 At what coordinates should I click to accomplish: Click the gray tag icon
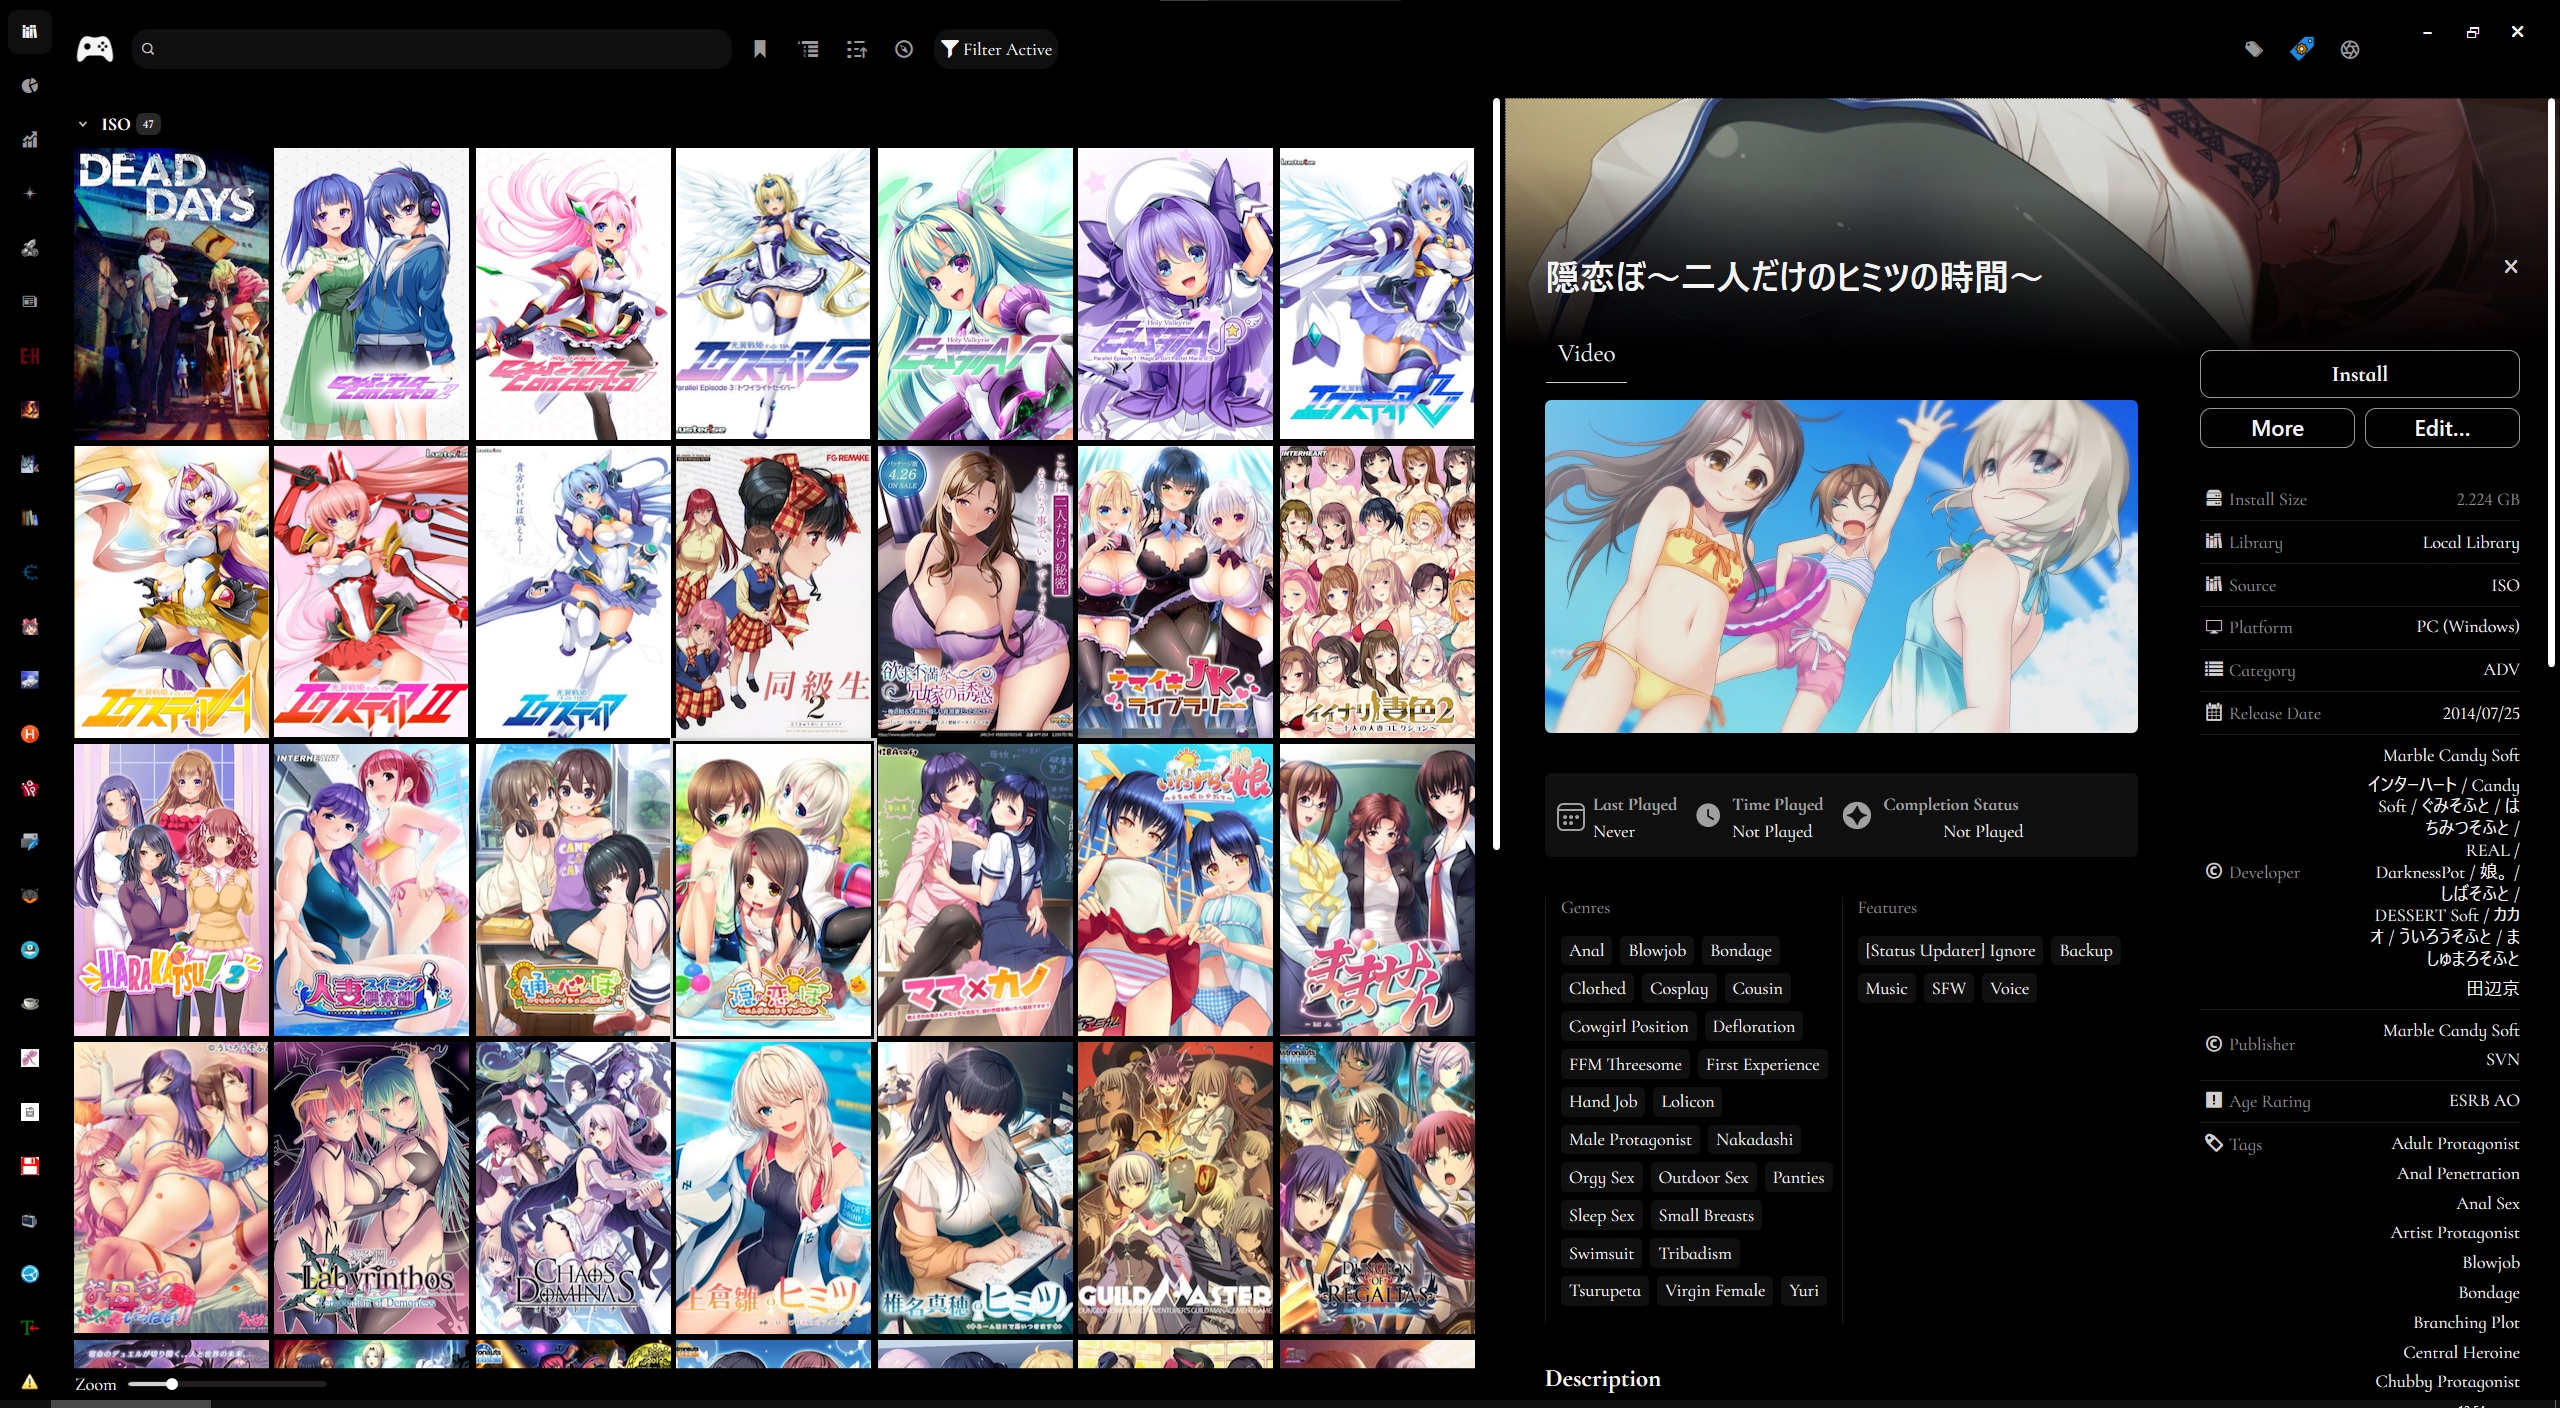pos(2254,49)
